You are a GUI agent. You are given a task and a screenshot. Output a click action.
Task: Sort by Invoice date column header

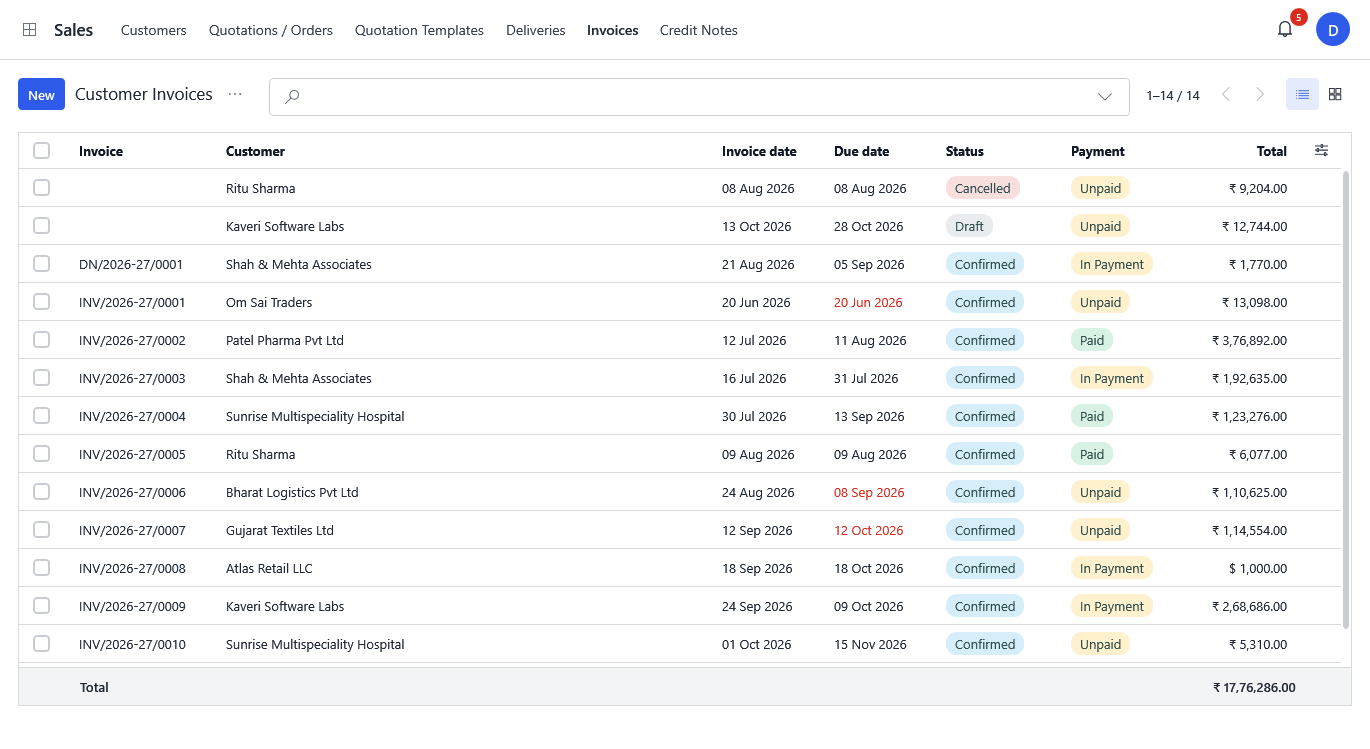point(759,152)
